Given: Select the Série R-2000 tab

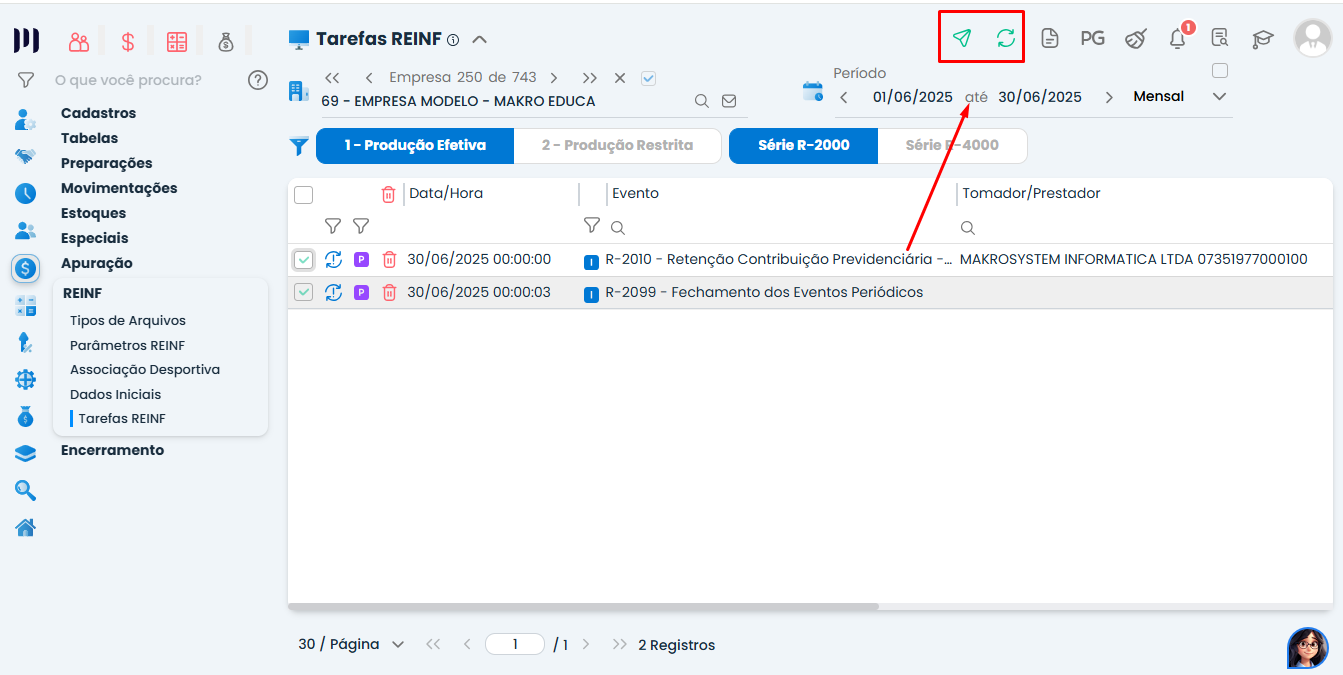Looking at the screenshot, I should (x=803, y=145).
